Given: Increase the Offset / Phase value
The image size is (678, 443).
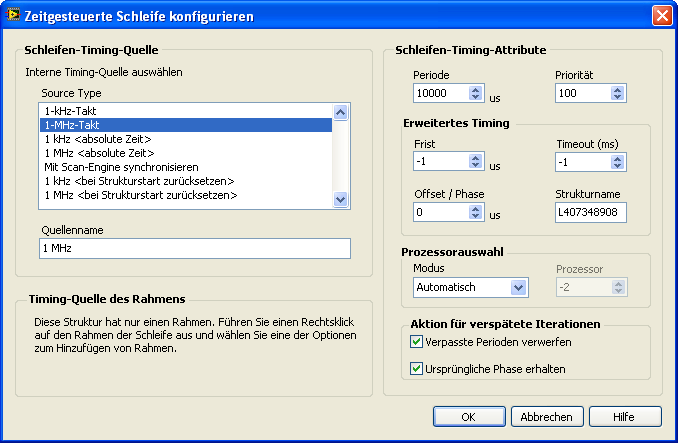Looking at the screenshot, I should click(476, 207).
